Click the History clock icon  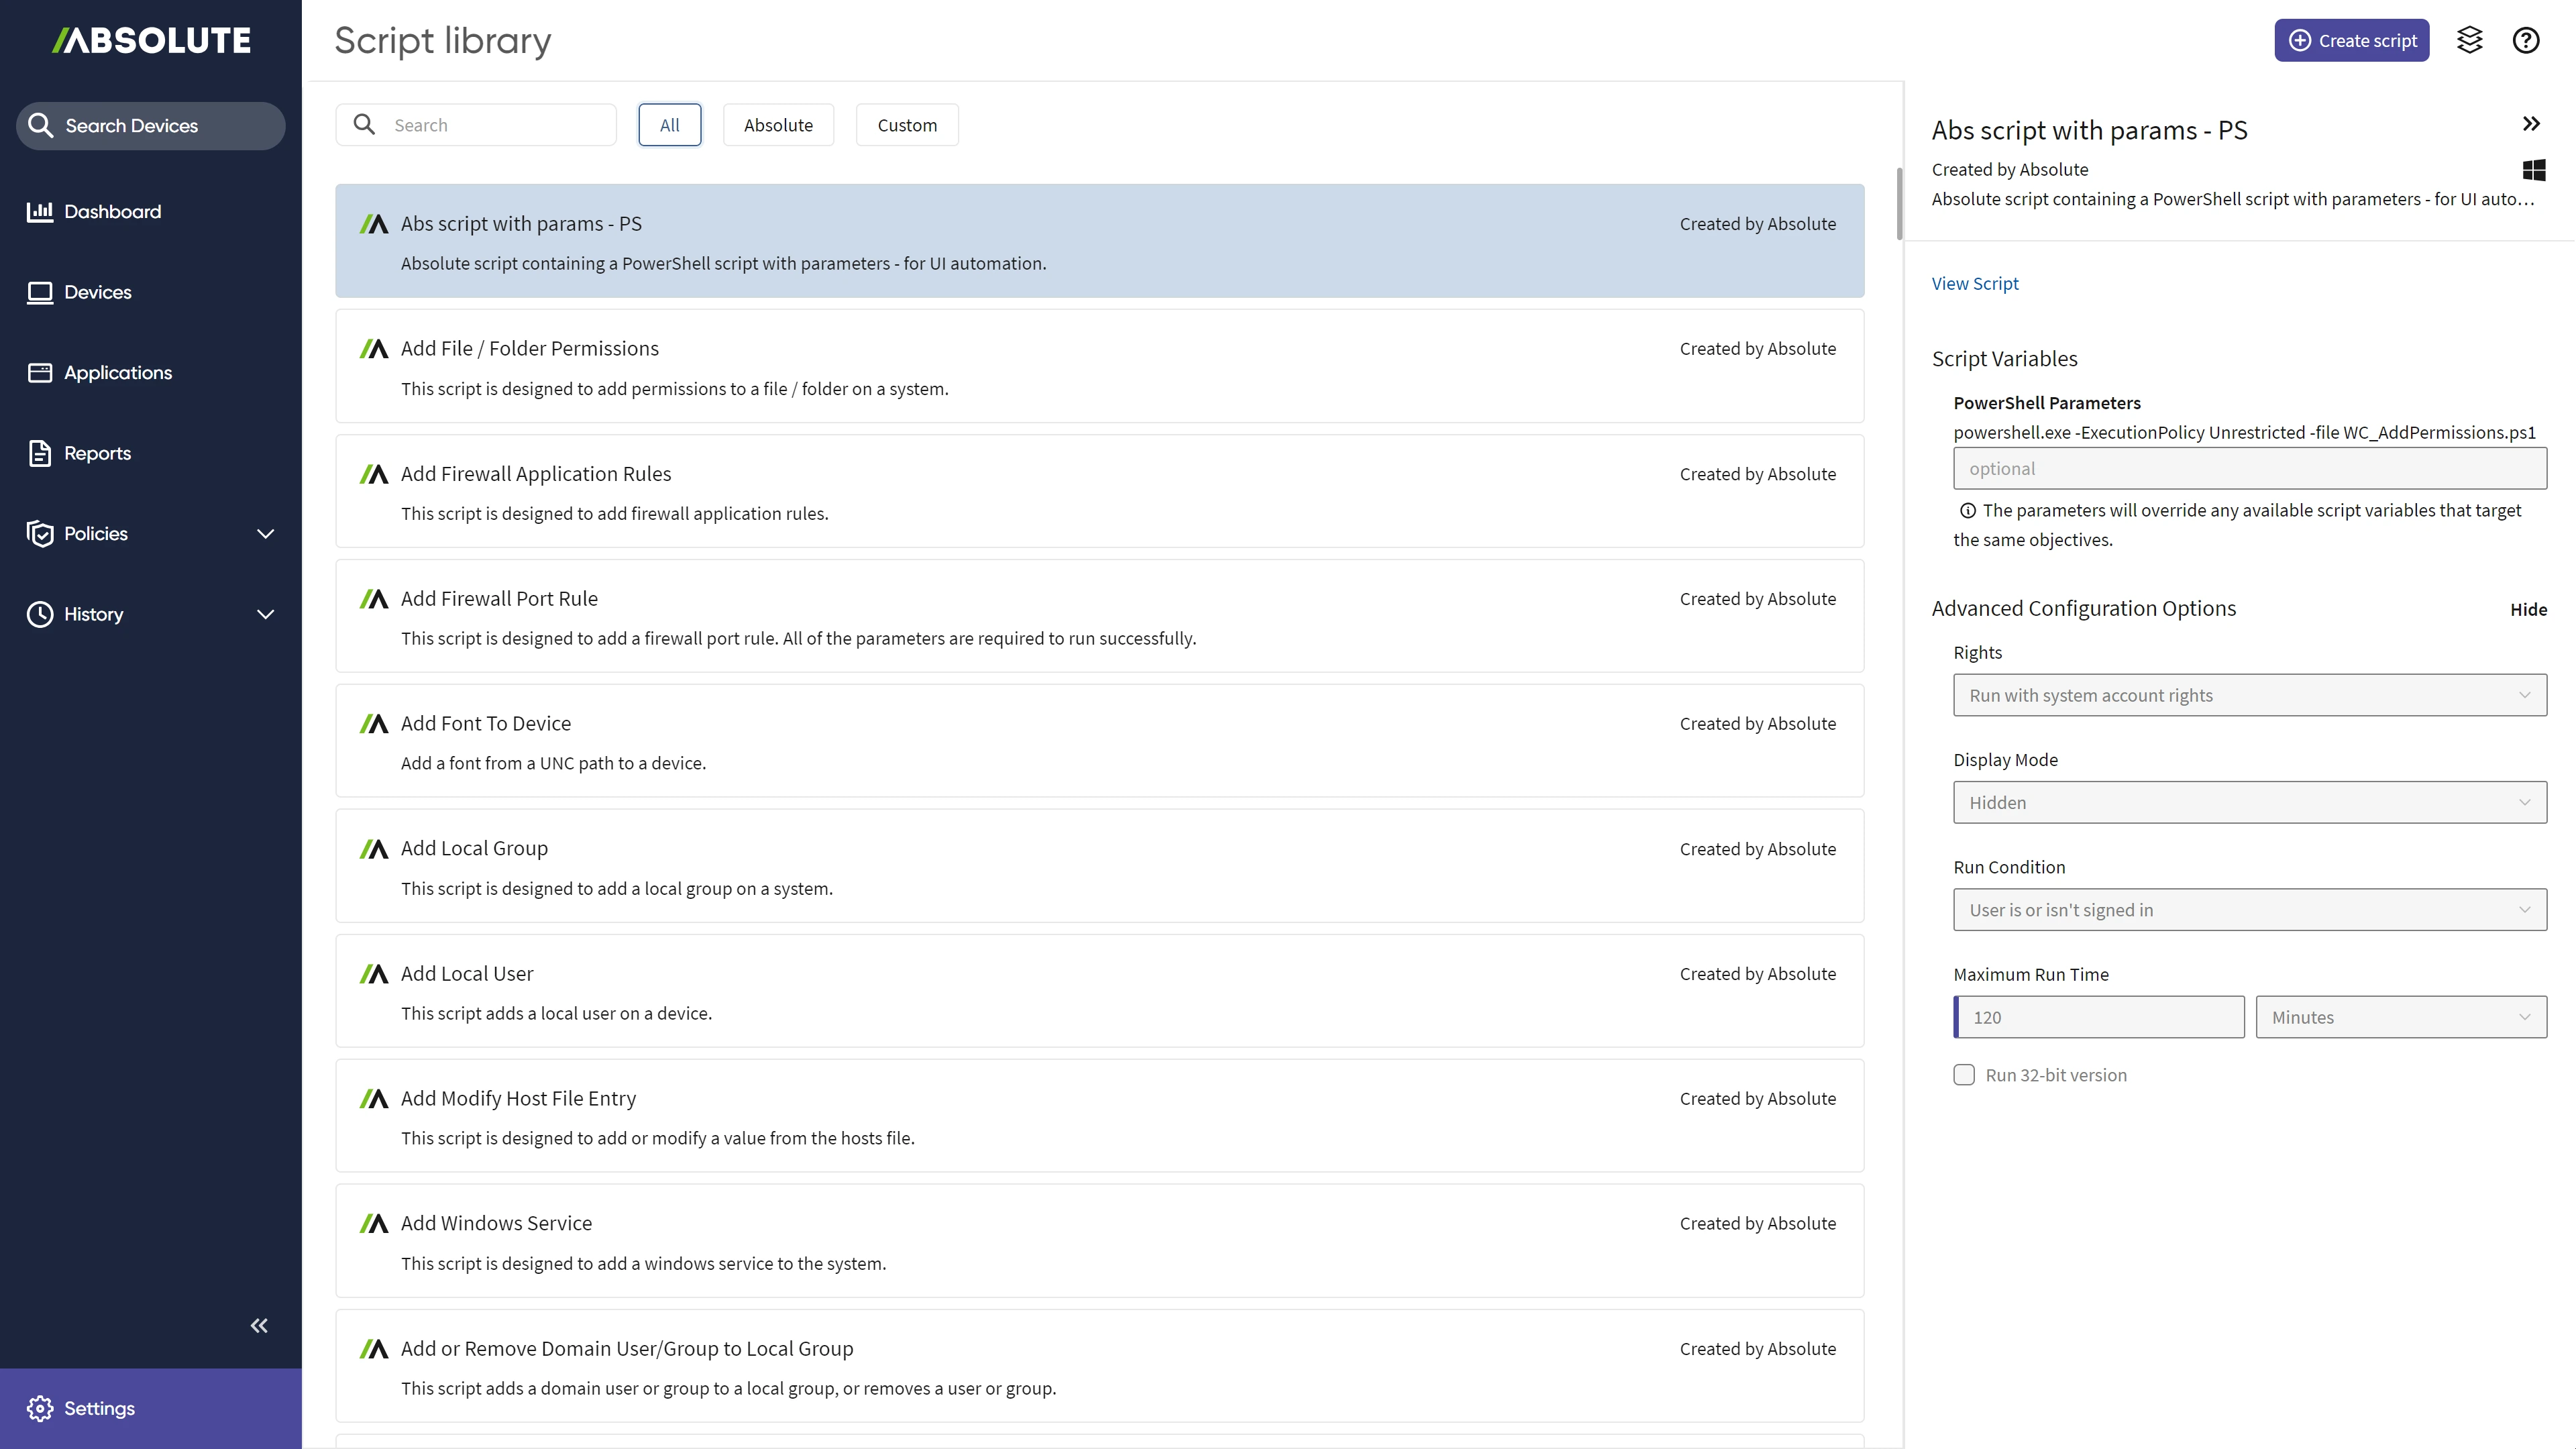pyautogui.click(x=40, y=614)
